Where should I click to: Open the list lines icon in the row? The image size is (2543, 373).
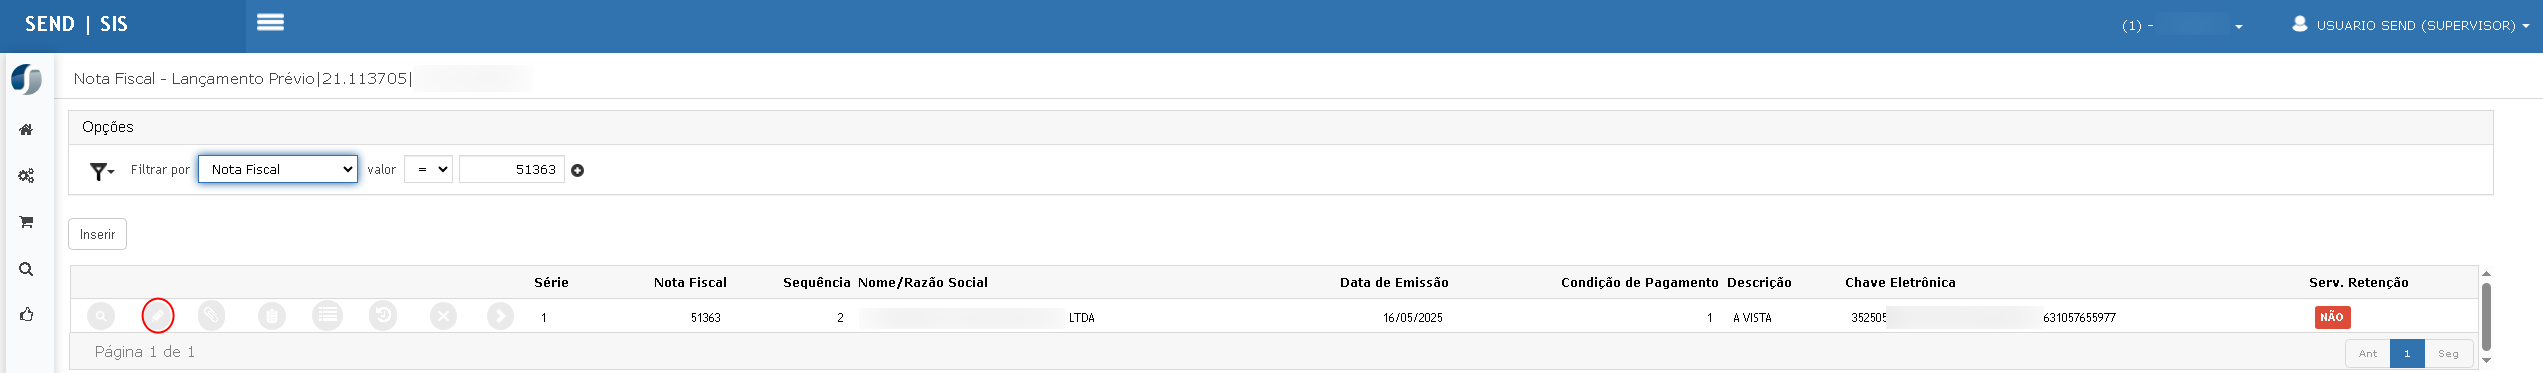(x=327, y=316)
